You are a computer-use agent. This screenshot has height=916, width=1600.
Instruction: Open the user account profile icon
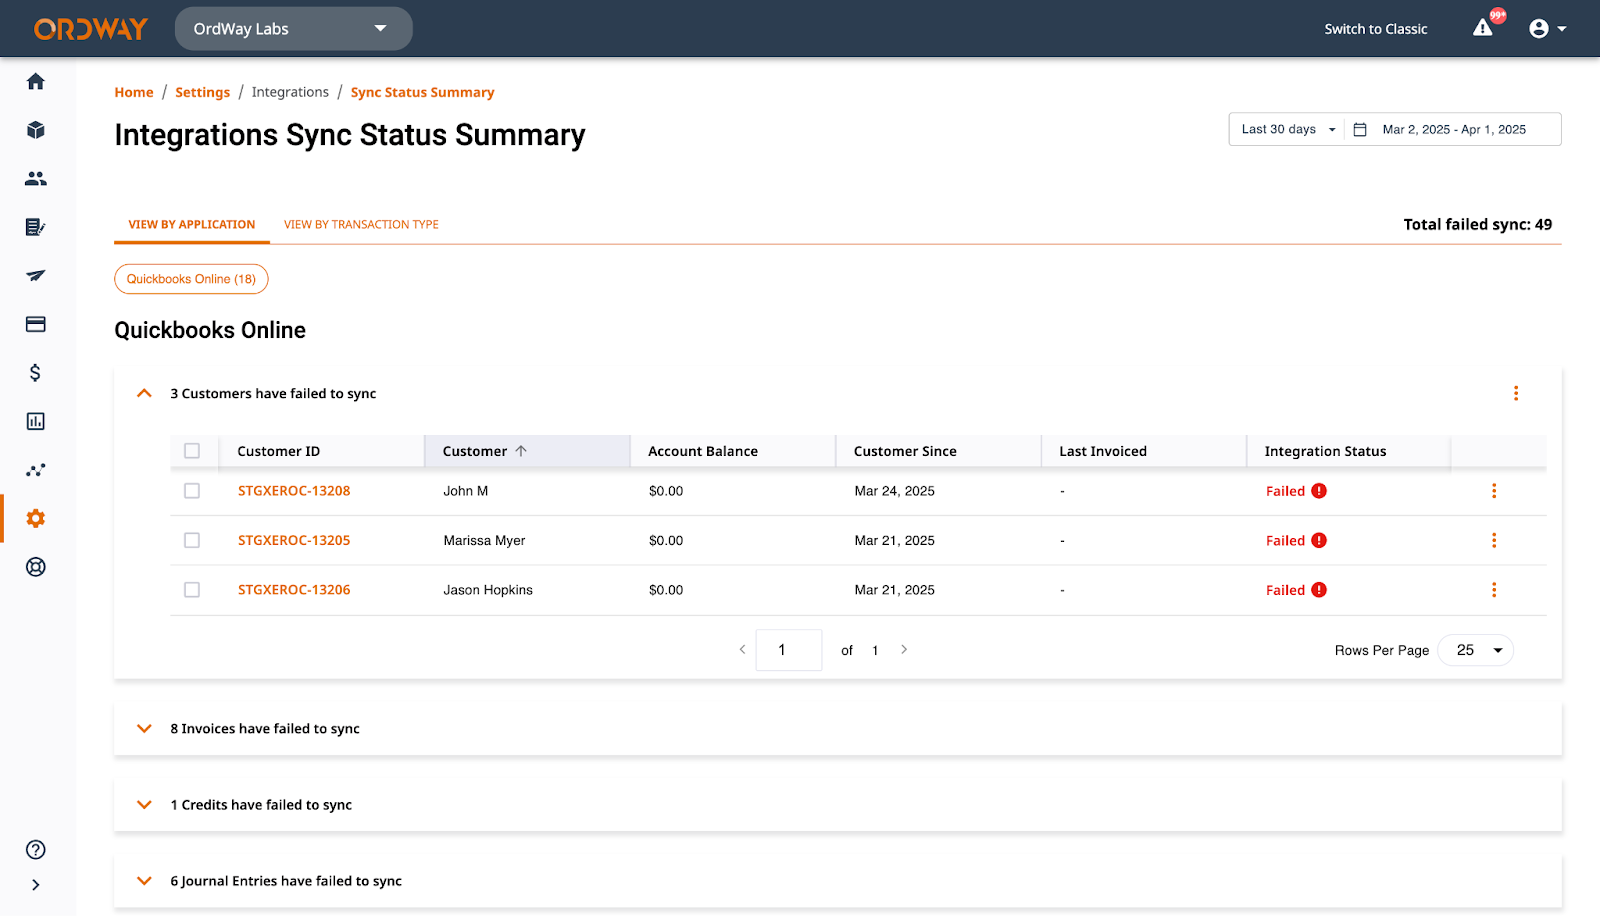[x=1539, y=29]
